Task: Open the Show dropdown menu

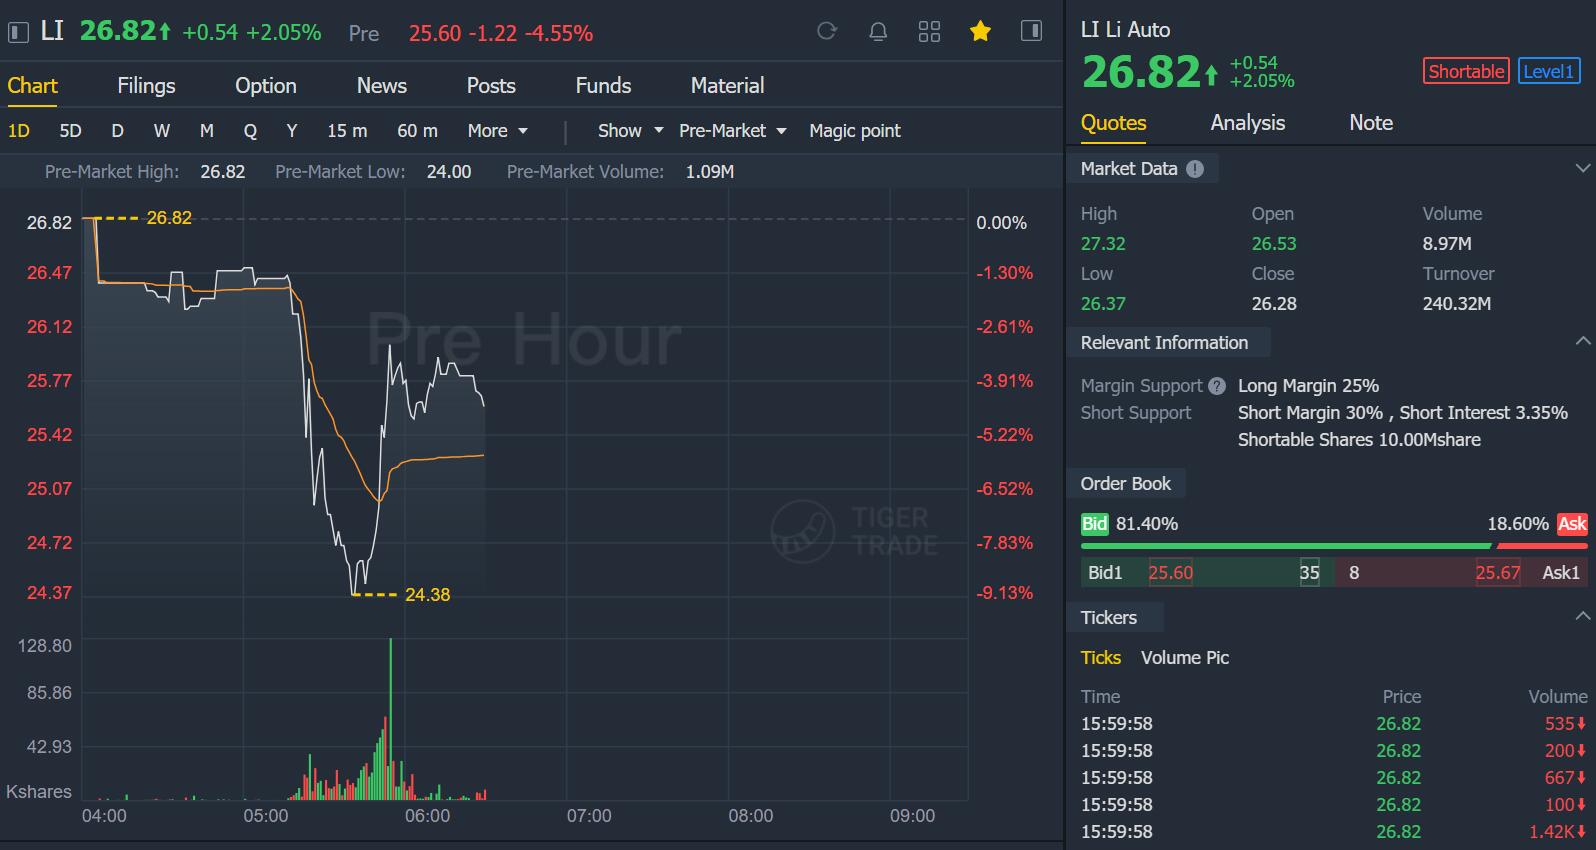Action: tap(630, 131)
